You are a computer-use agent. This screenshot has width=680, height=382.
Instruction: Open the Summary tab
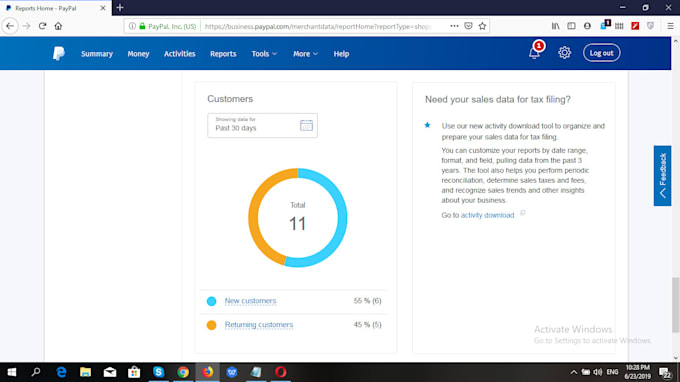[x=97, y=54]
